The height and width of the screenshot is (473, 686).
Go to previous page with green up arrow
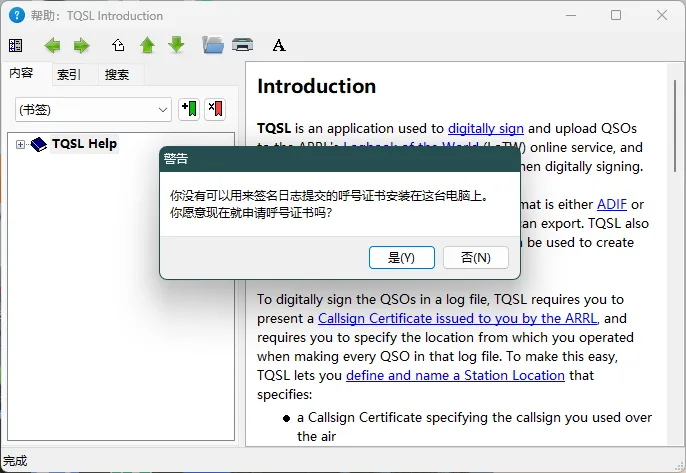147,45
